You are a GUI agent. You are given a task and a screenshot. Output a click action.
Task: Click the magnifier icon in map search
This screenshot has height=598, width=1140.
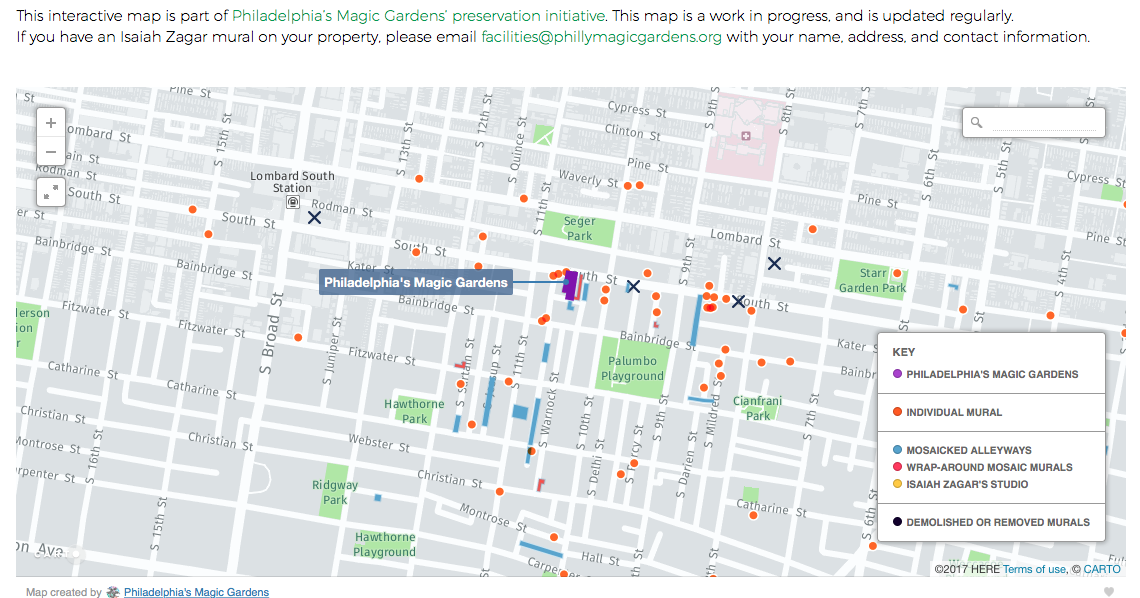[976, 123]
